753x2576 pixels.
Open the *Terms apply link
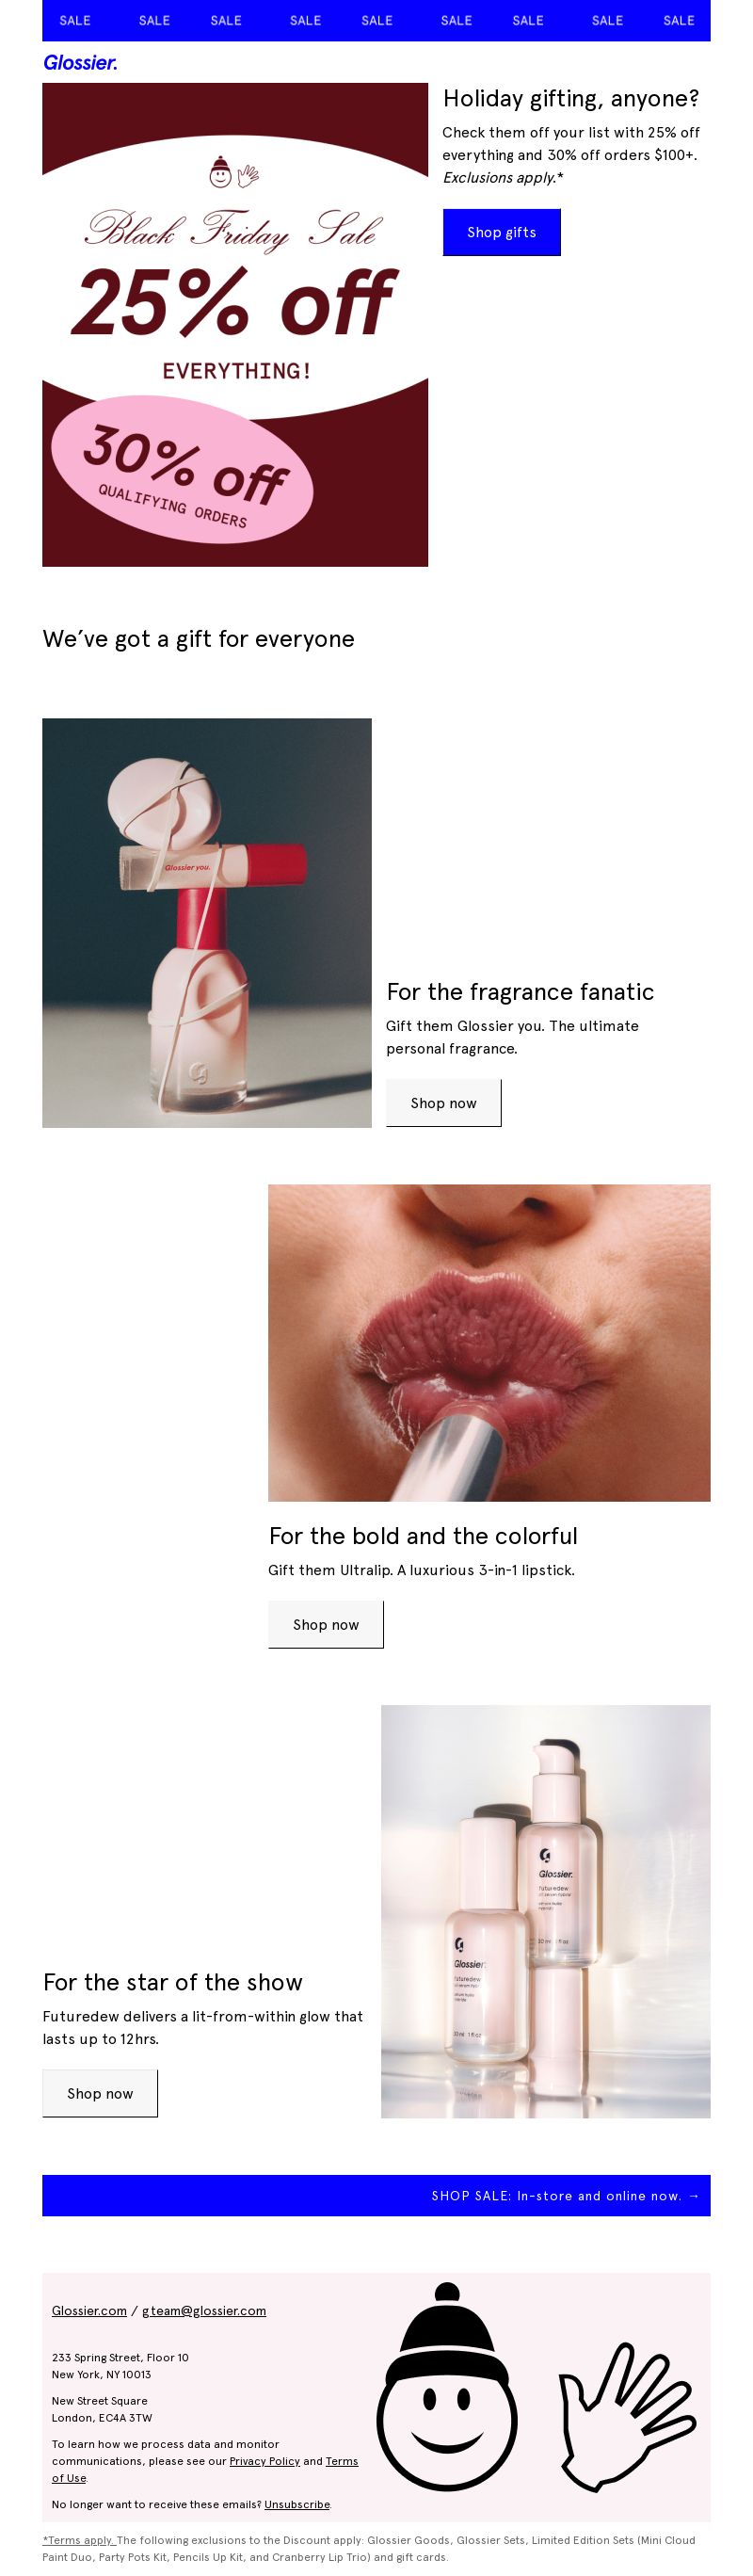click(x=79, y=2539)
